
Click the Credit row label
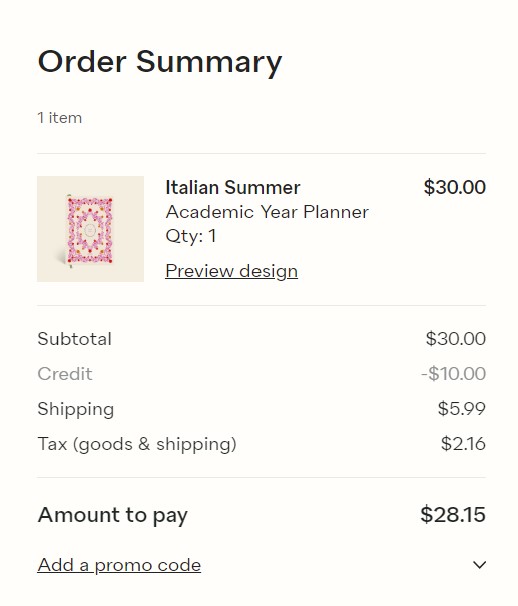click(x=65, y=374)
